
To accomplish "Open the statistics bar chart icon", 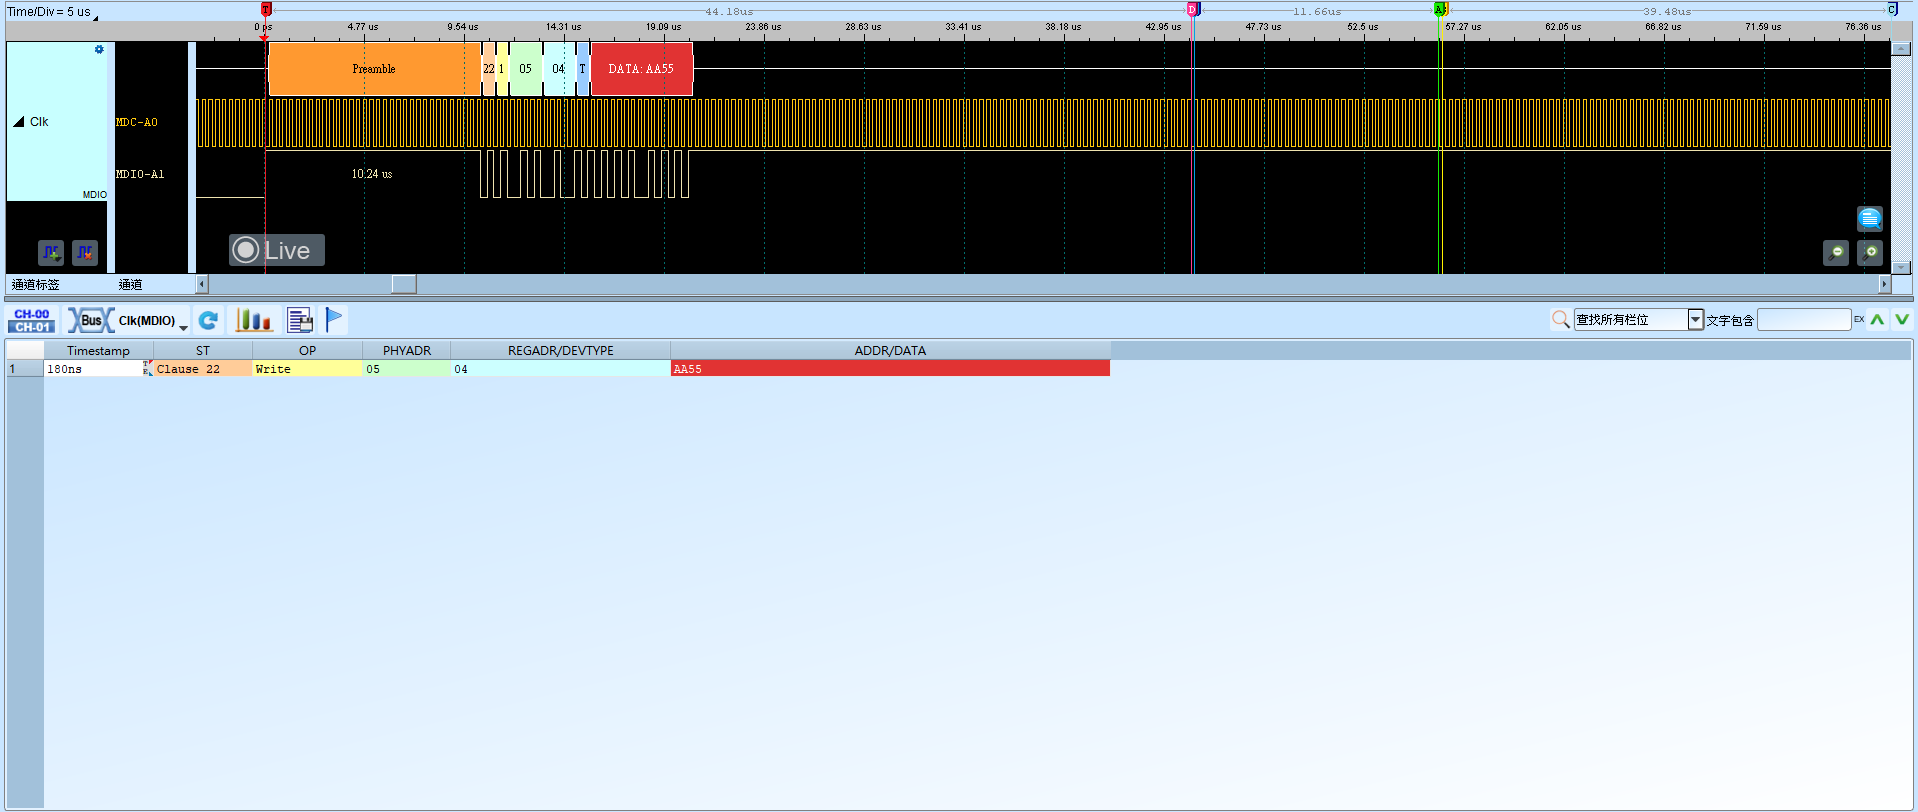I will pyautogui.click(x=254, y=320).
